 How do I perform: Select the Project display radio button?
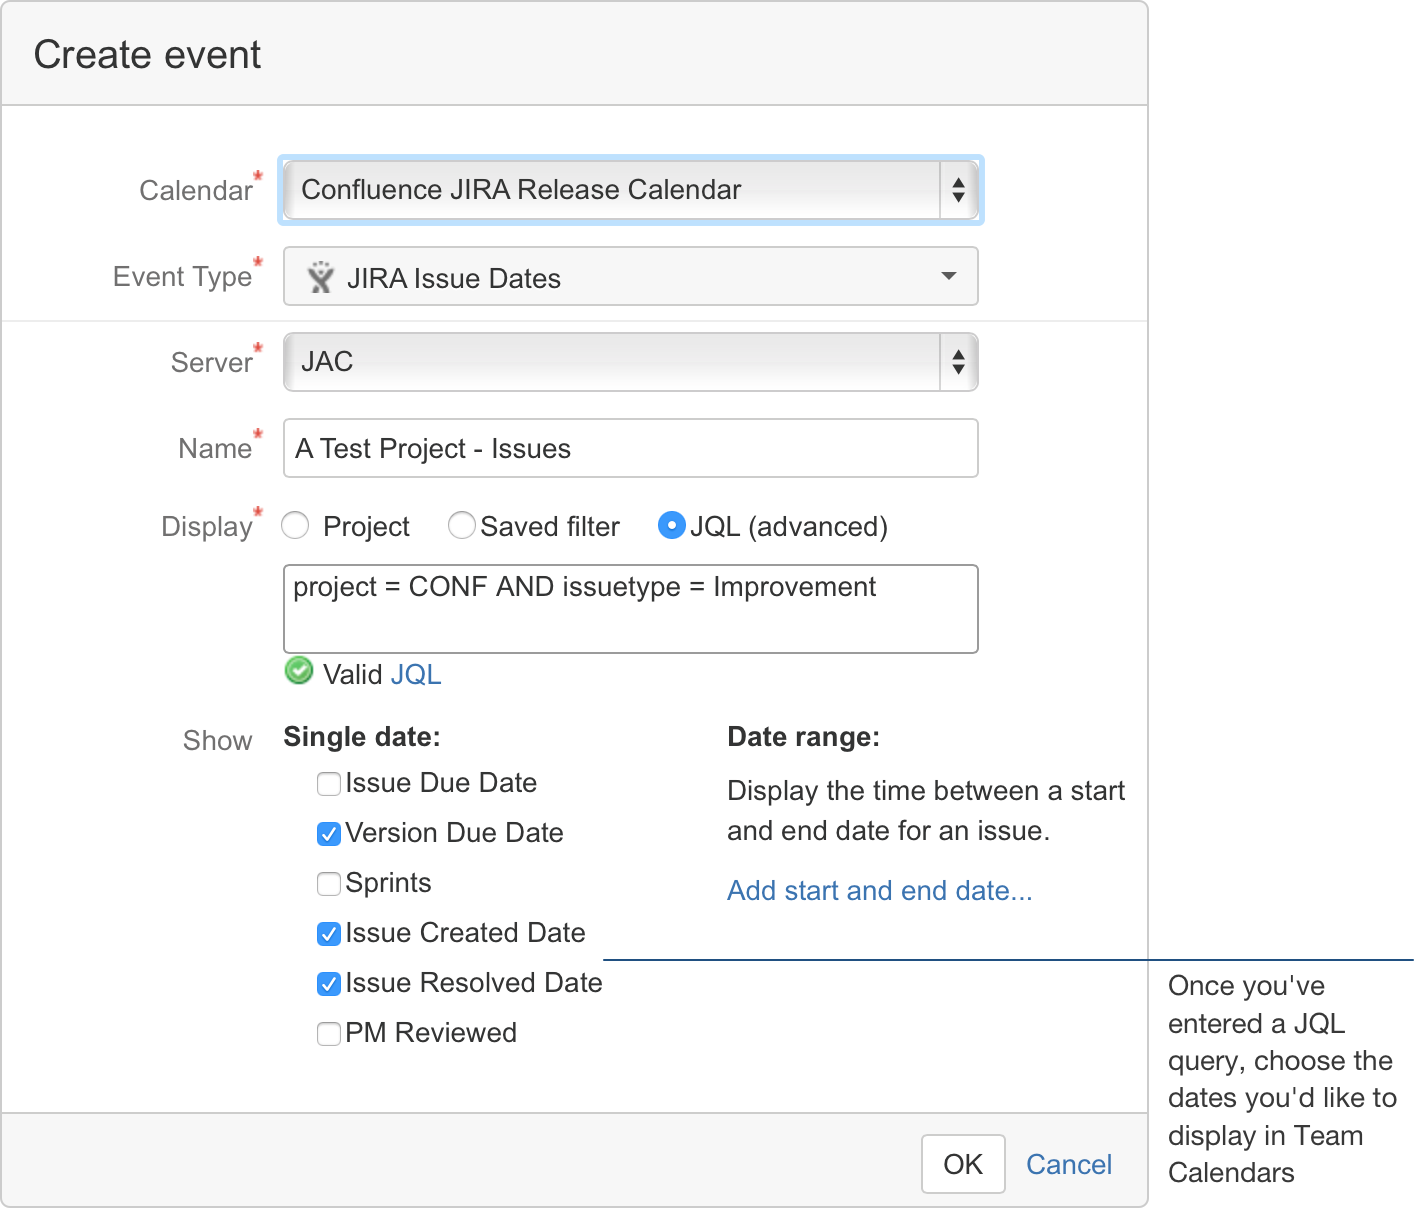[x=296, y=526]
